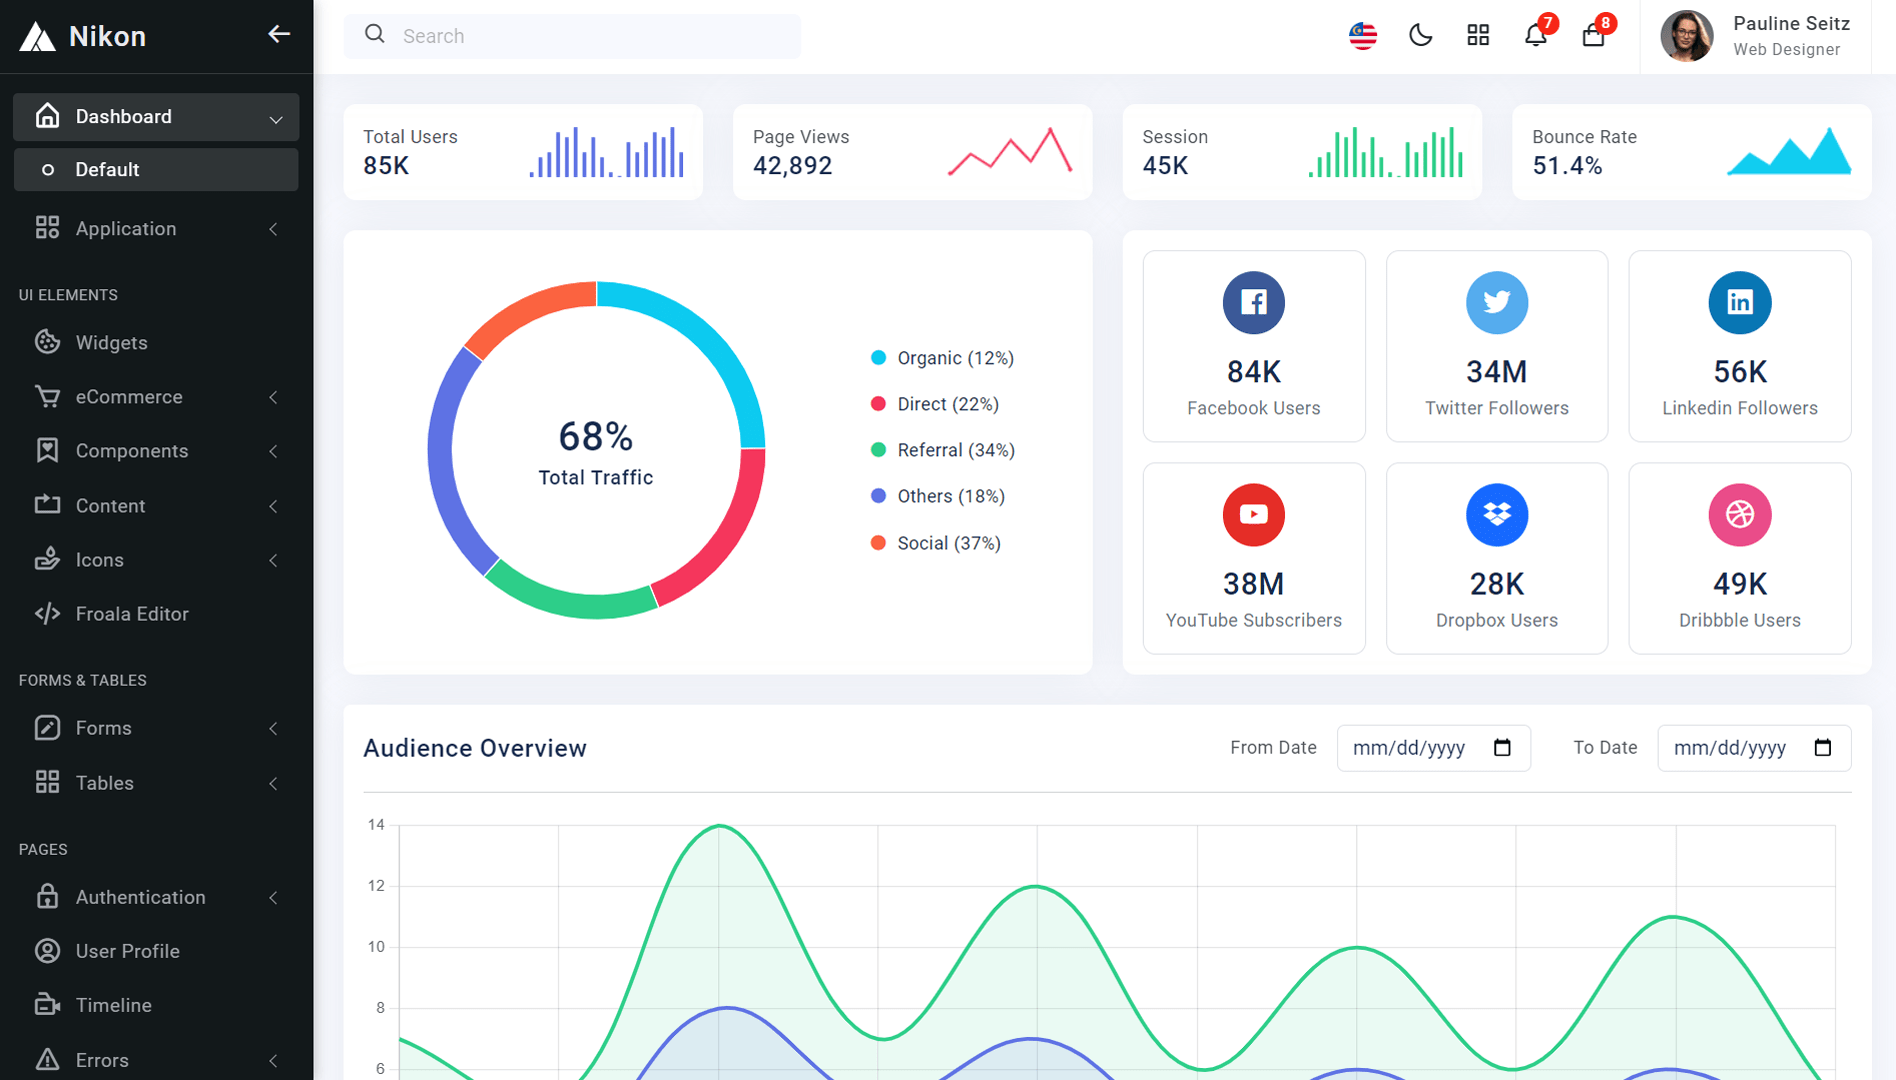This screenshot has height=1080, width=1896.
Task: Click the Twitter Followers icon
Action: 1496,302
